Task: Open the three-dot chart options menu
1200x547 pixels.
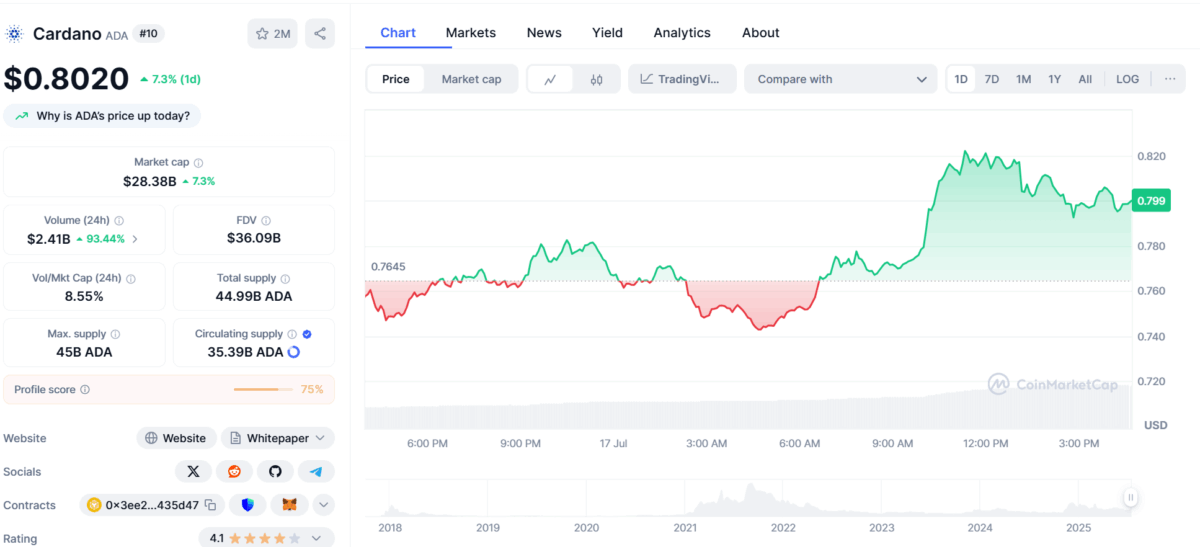Action: [x=1170, y=79]
